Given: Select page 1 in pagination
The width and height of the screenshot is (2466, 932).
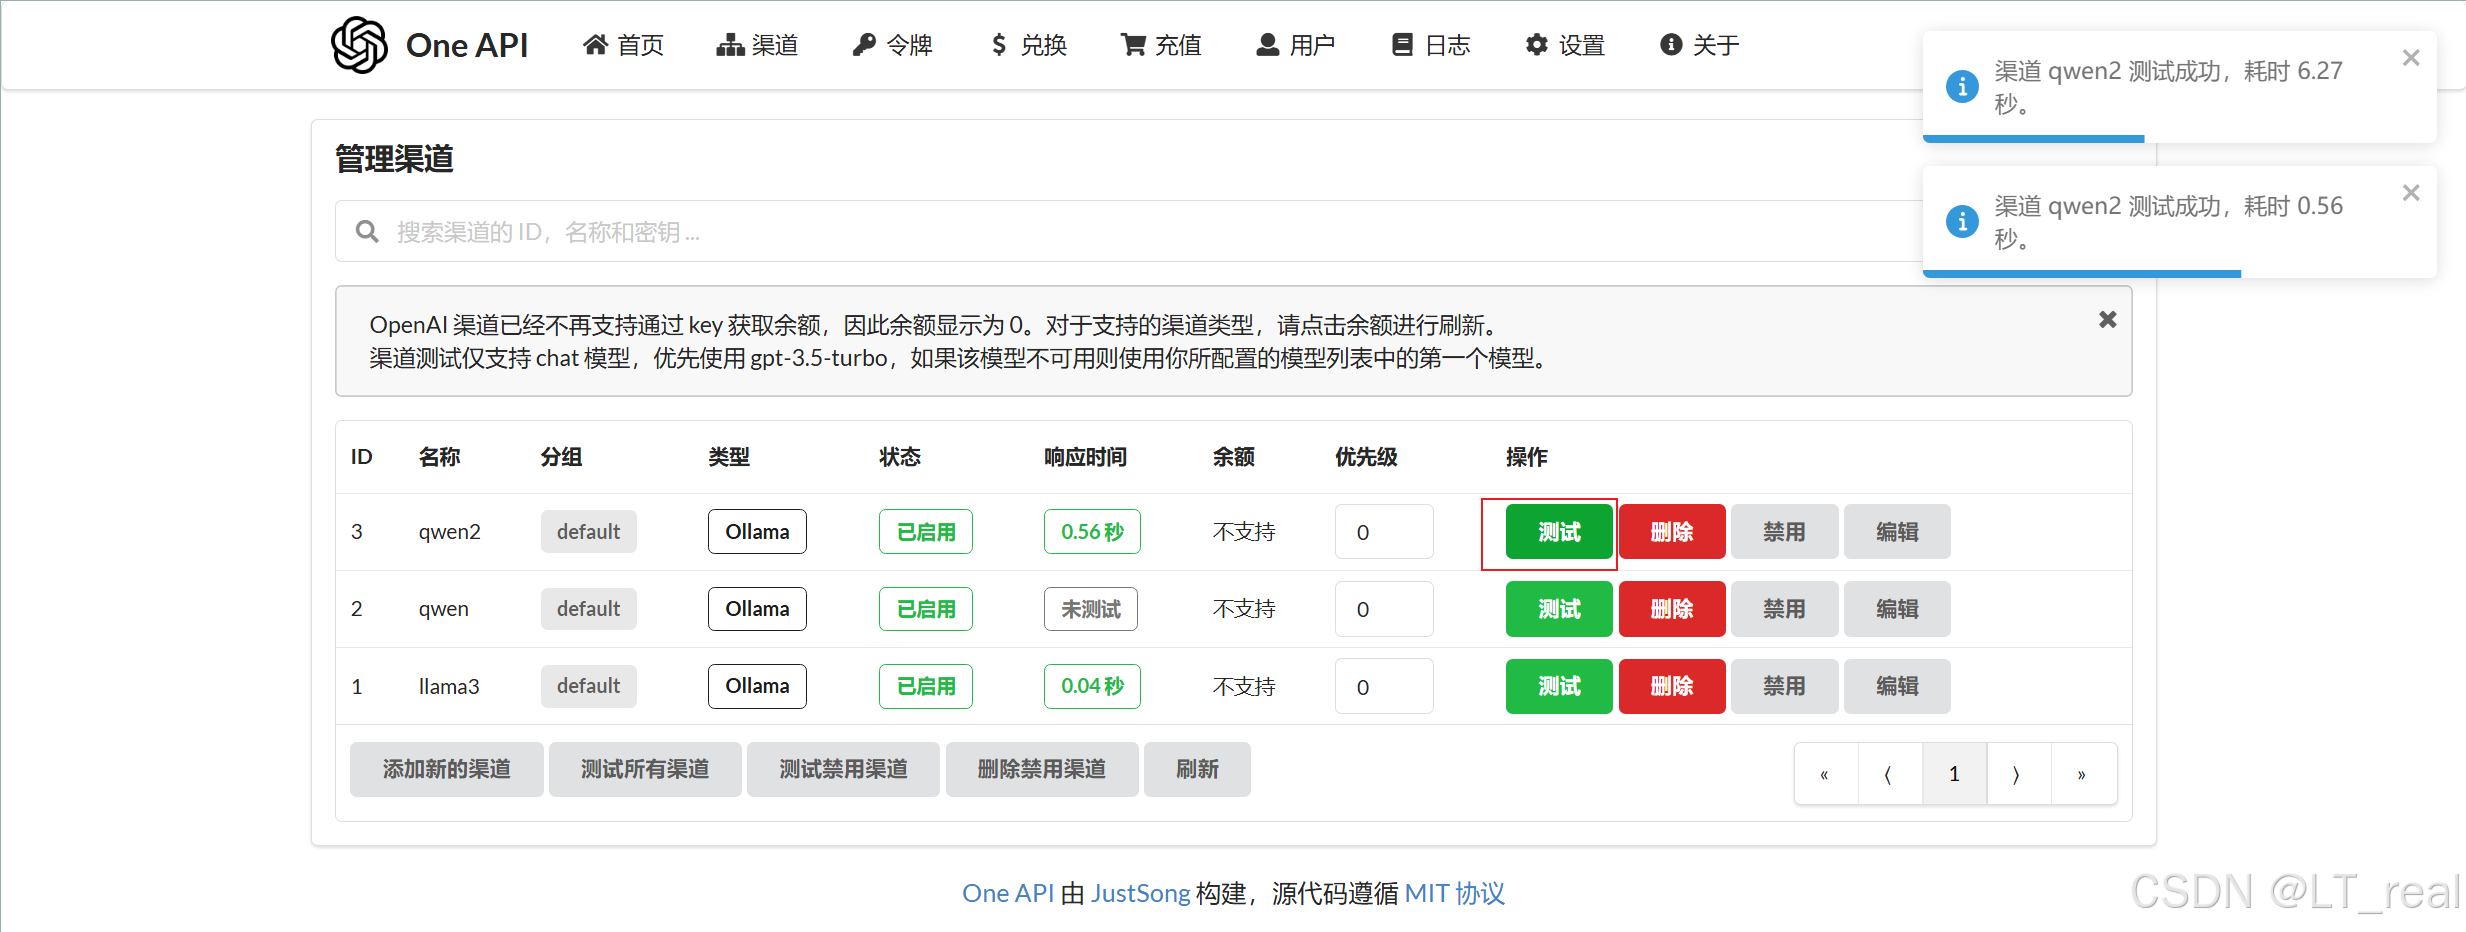Looking at the screenshot, I should point(1954,774).
